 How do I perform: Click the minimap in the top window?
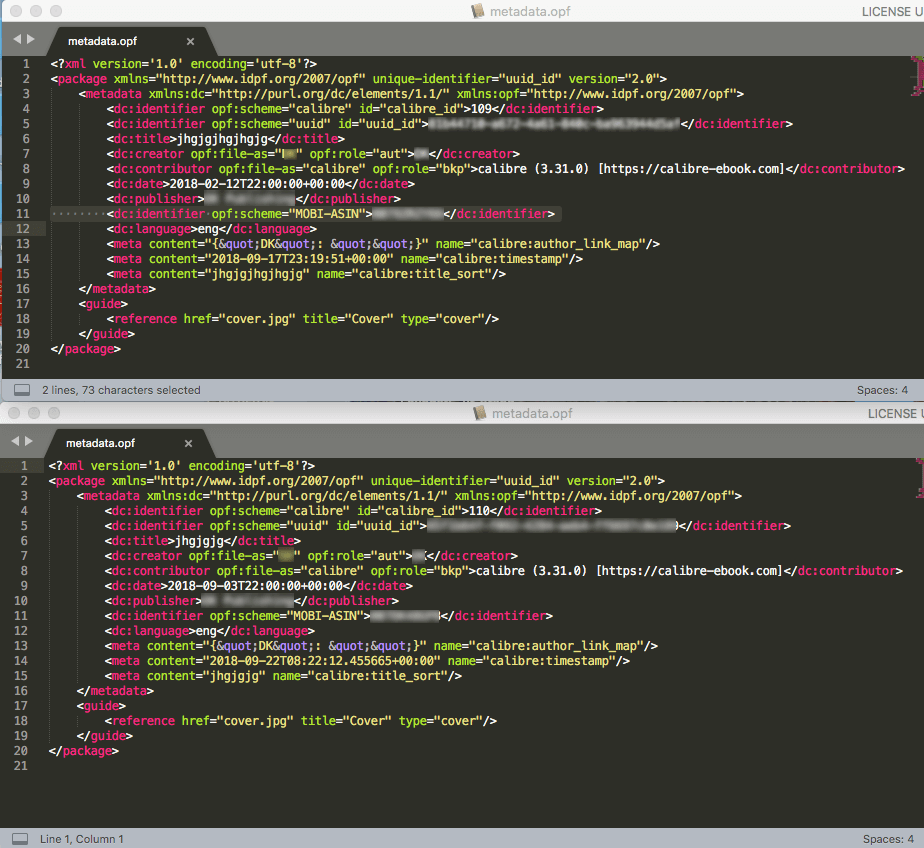(917, 77)
